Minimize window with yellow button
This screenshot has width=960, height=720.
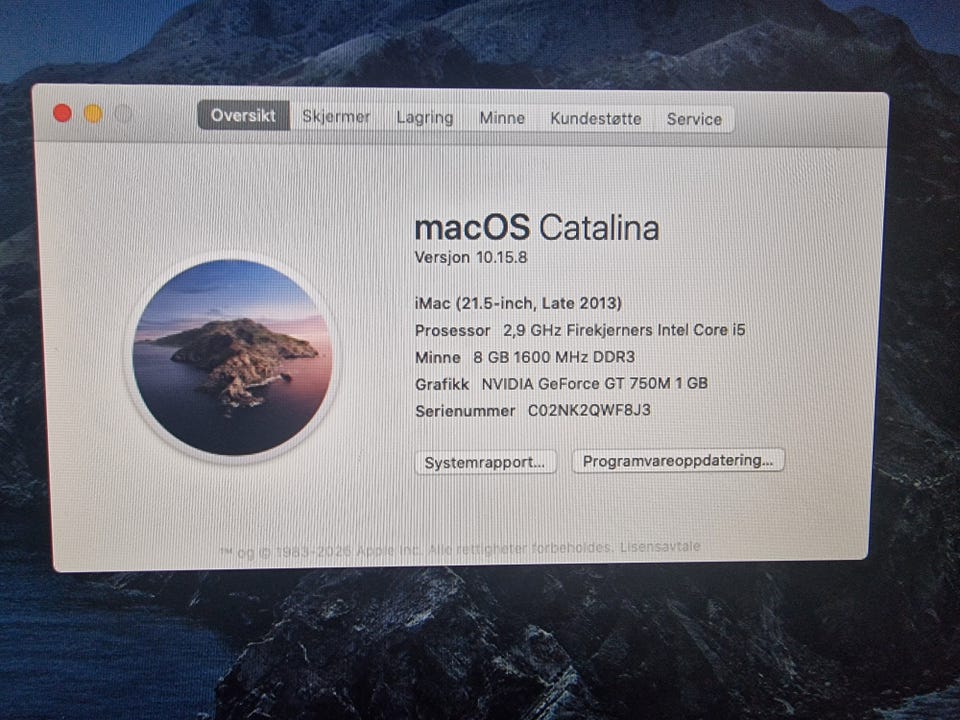93,114
